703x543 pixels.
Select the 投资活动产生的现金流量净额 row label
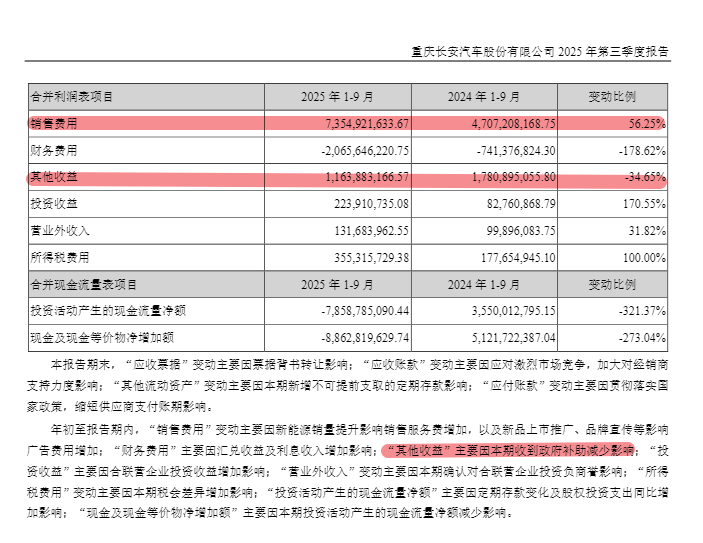coord(108,311)
